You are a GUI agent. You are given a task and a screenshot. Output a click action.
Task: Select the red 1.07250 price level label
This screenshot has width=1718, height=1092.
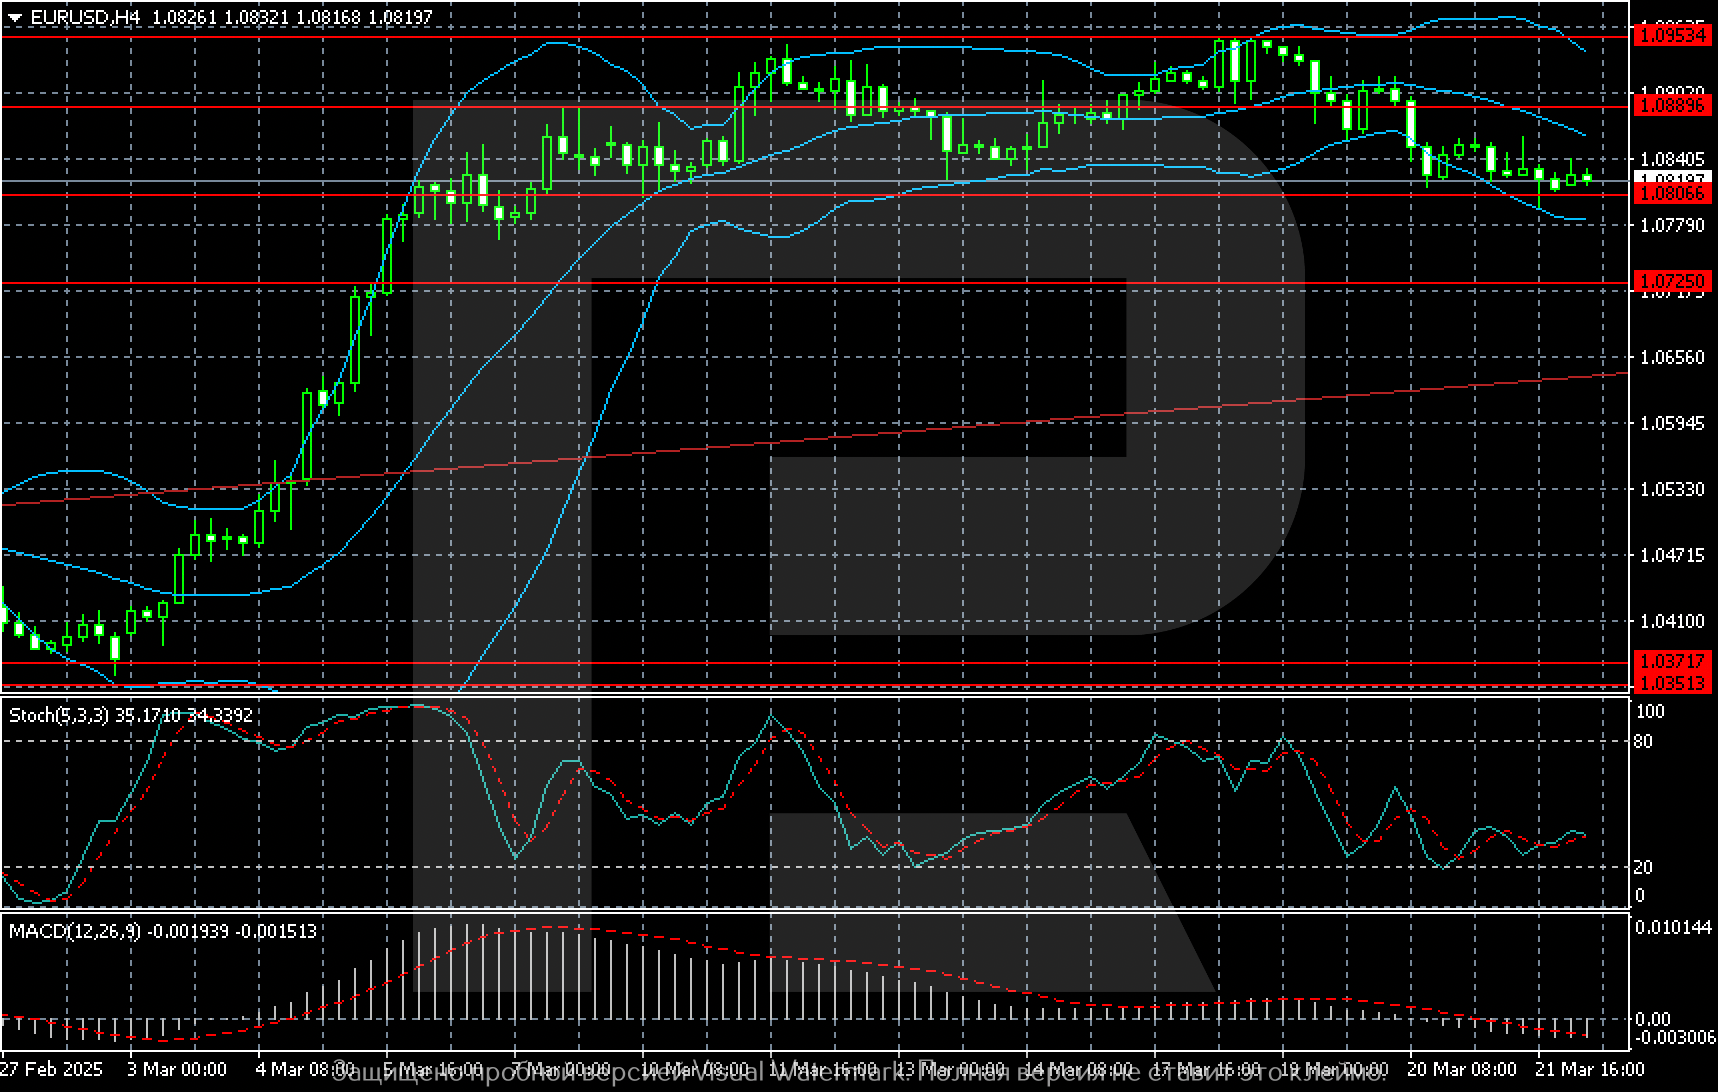coord(1671,282)
